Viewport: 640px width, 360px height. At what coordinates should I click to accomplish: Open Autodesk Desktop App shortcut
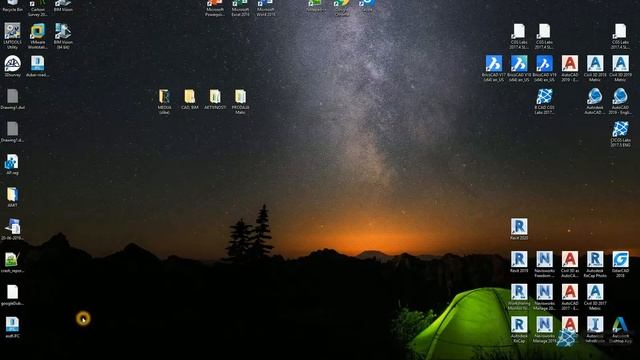620,329
